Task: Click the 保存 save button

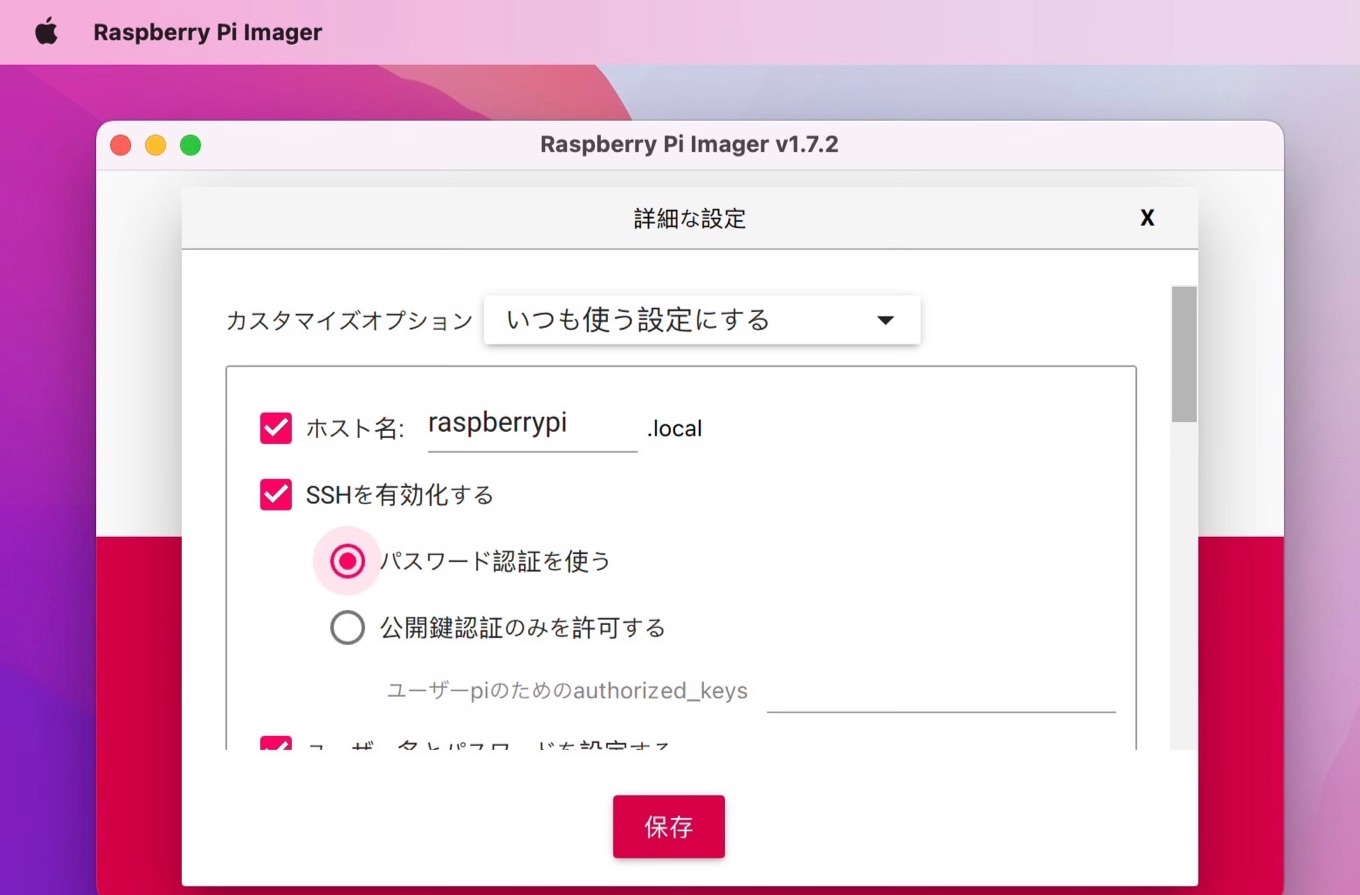Action: coord(669,827)
